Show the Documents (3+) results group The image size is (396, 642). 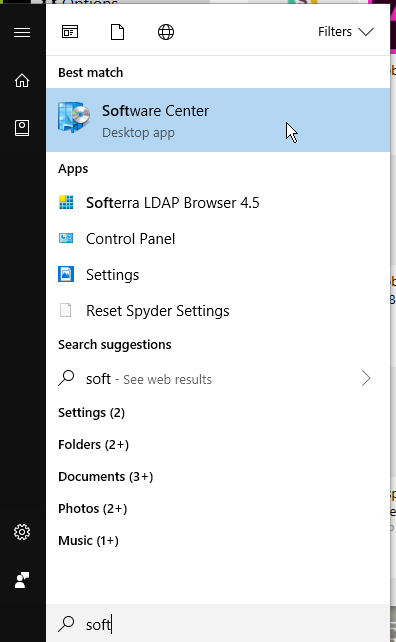tap(106, 477)
